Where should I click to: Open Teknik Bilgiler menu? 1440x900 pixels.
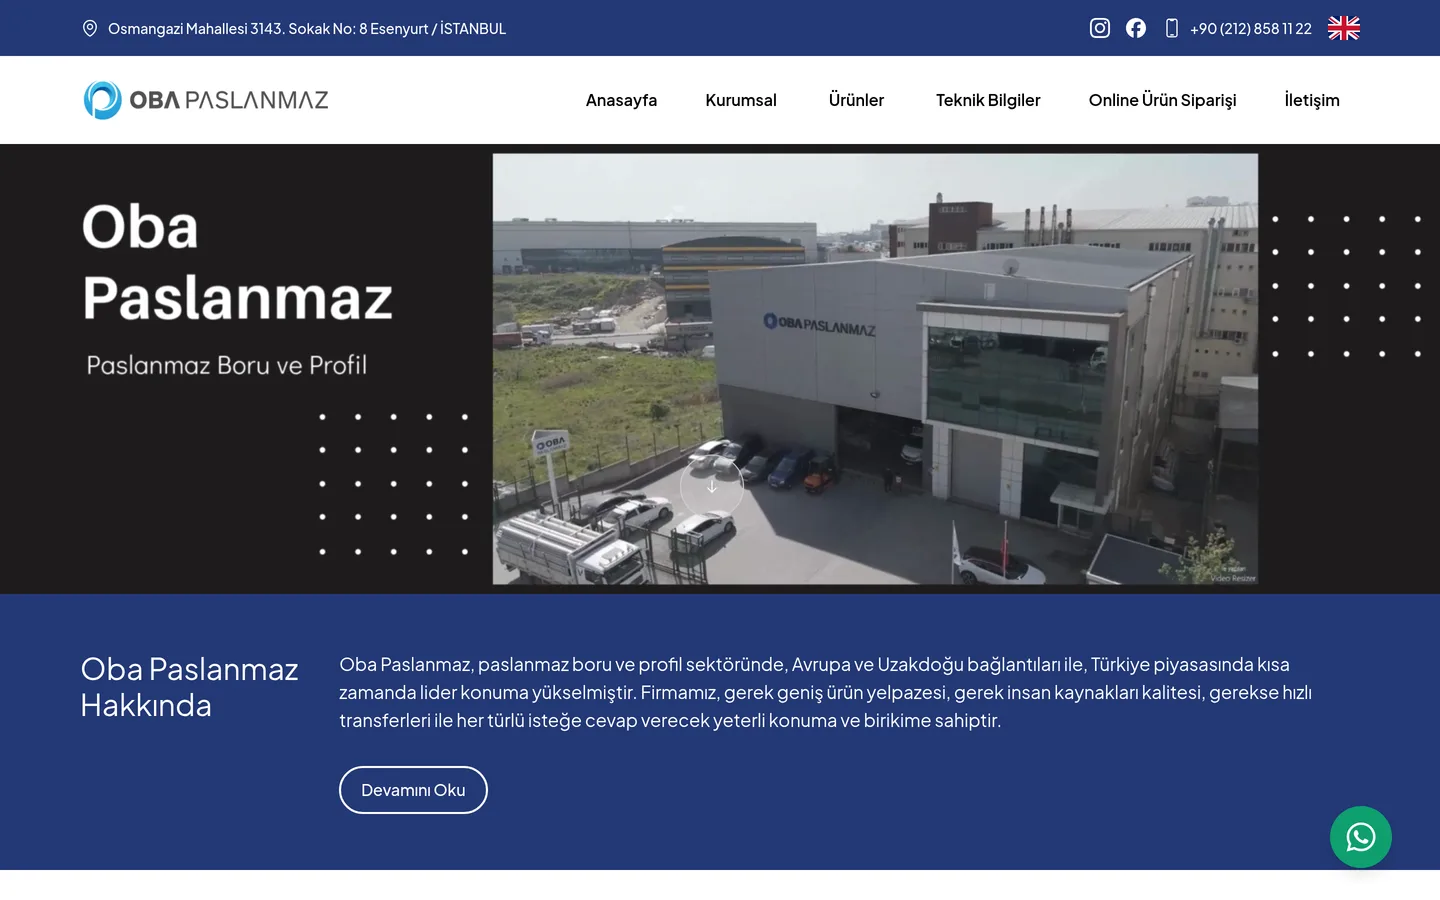[x=988, y=100]
